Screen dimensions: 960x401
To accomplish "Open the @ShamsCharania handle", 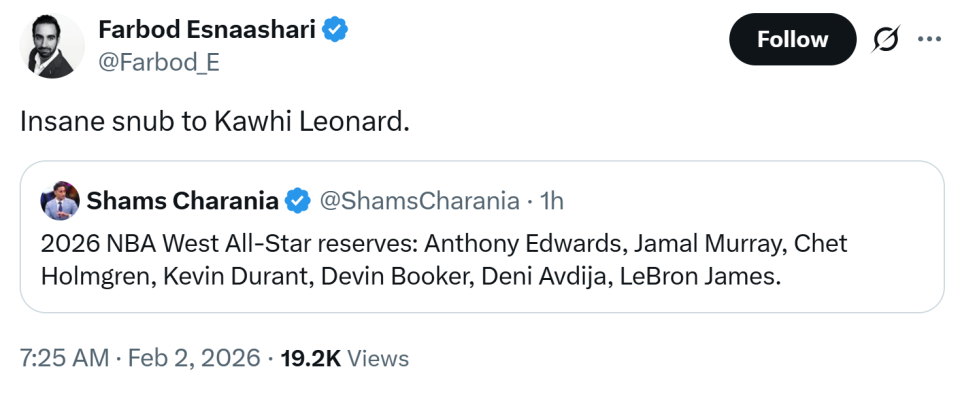I will click(x=420, y=201).
